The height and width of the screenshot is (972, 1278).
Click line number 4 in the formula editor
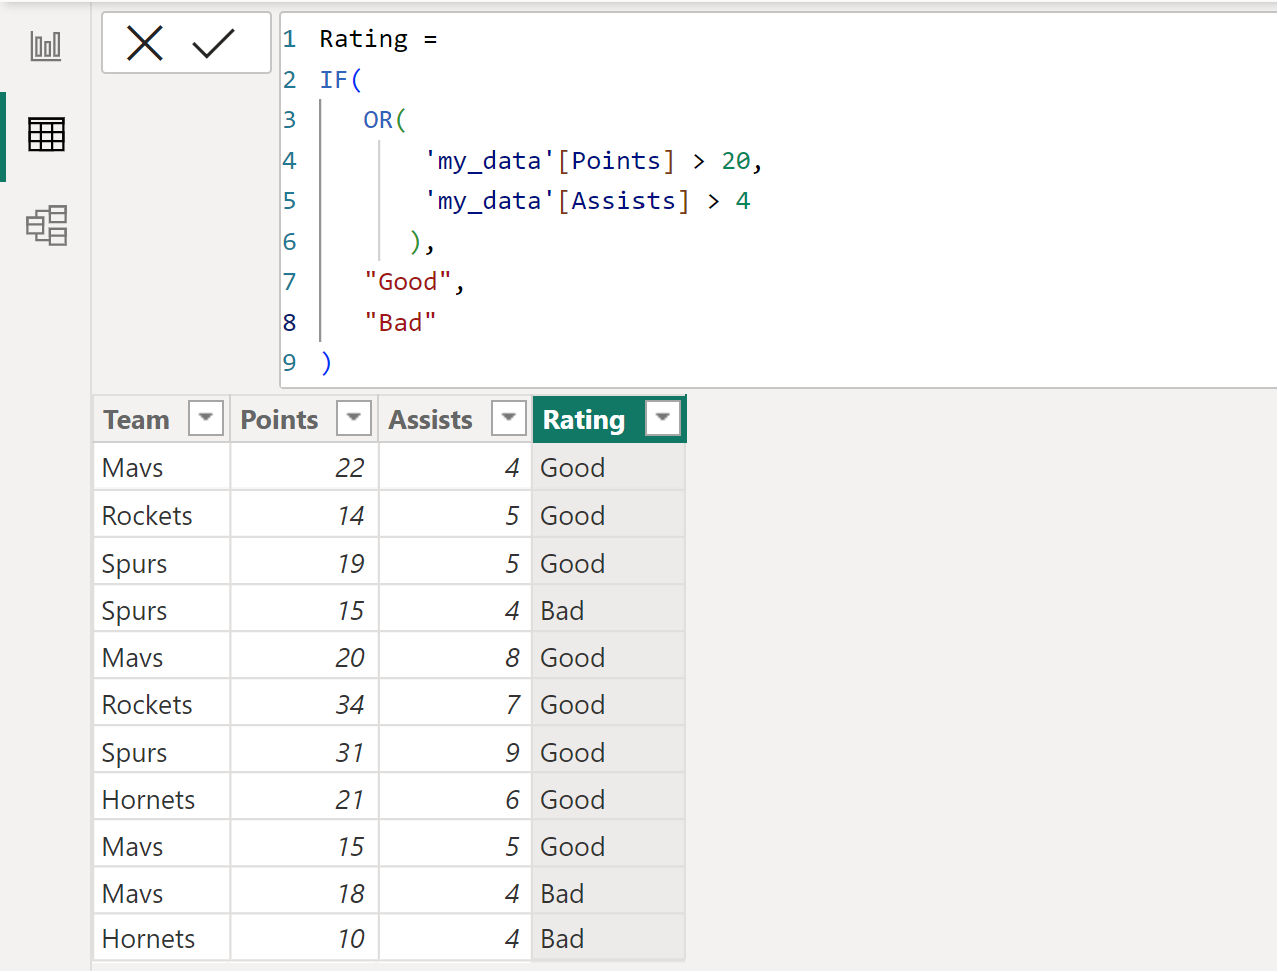coord(289,160)
